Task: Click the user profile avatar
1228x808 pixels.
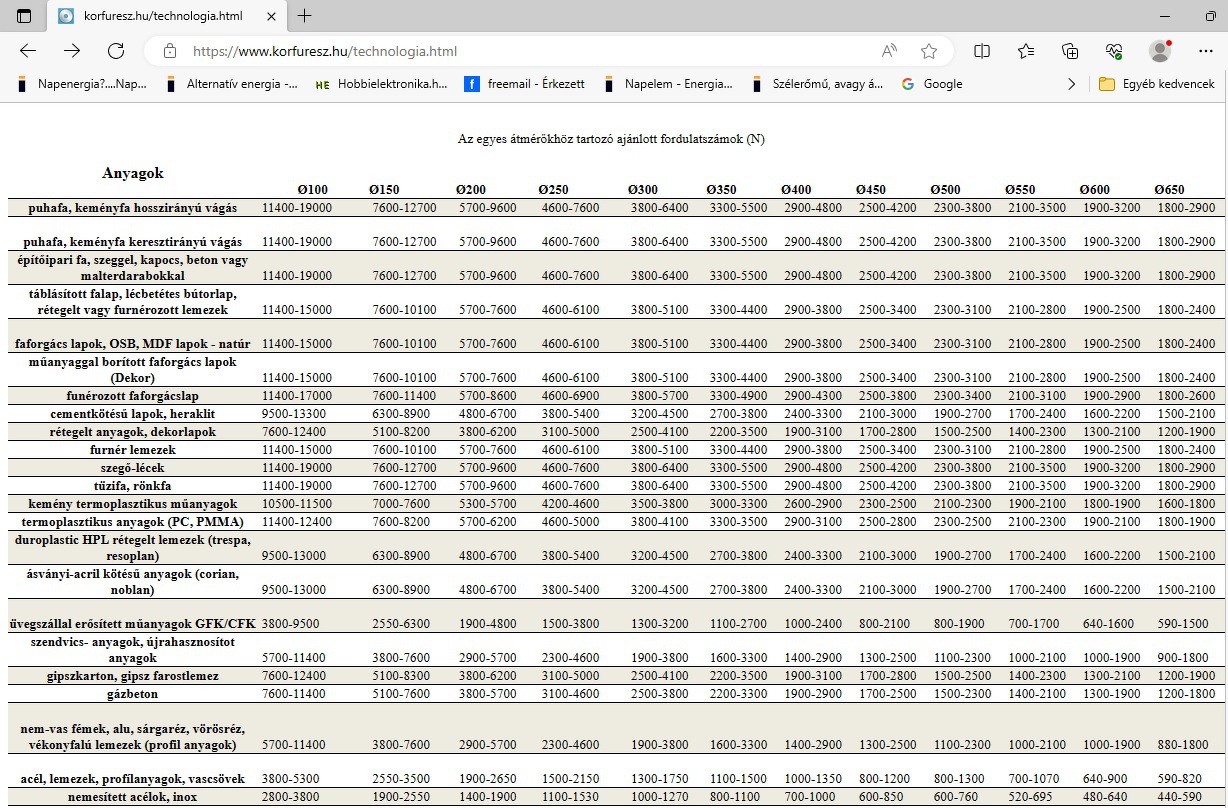Action: (1160, 51)
